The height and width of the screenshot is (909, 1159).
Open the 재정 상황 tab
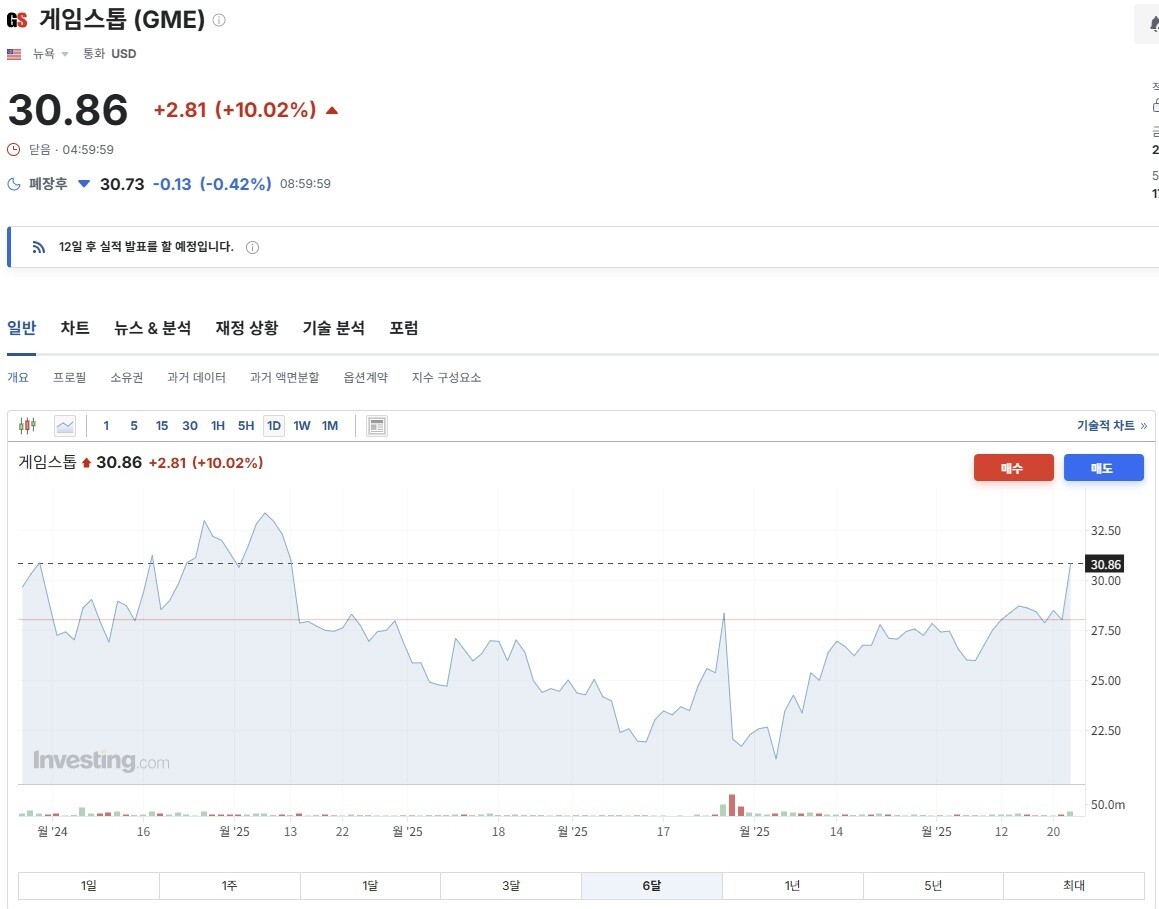point(247,328)
